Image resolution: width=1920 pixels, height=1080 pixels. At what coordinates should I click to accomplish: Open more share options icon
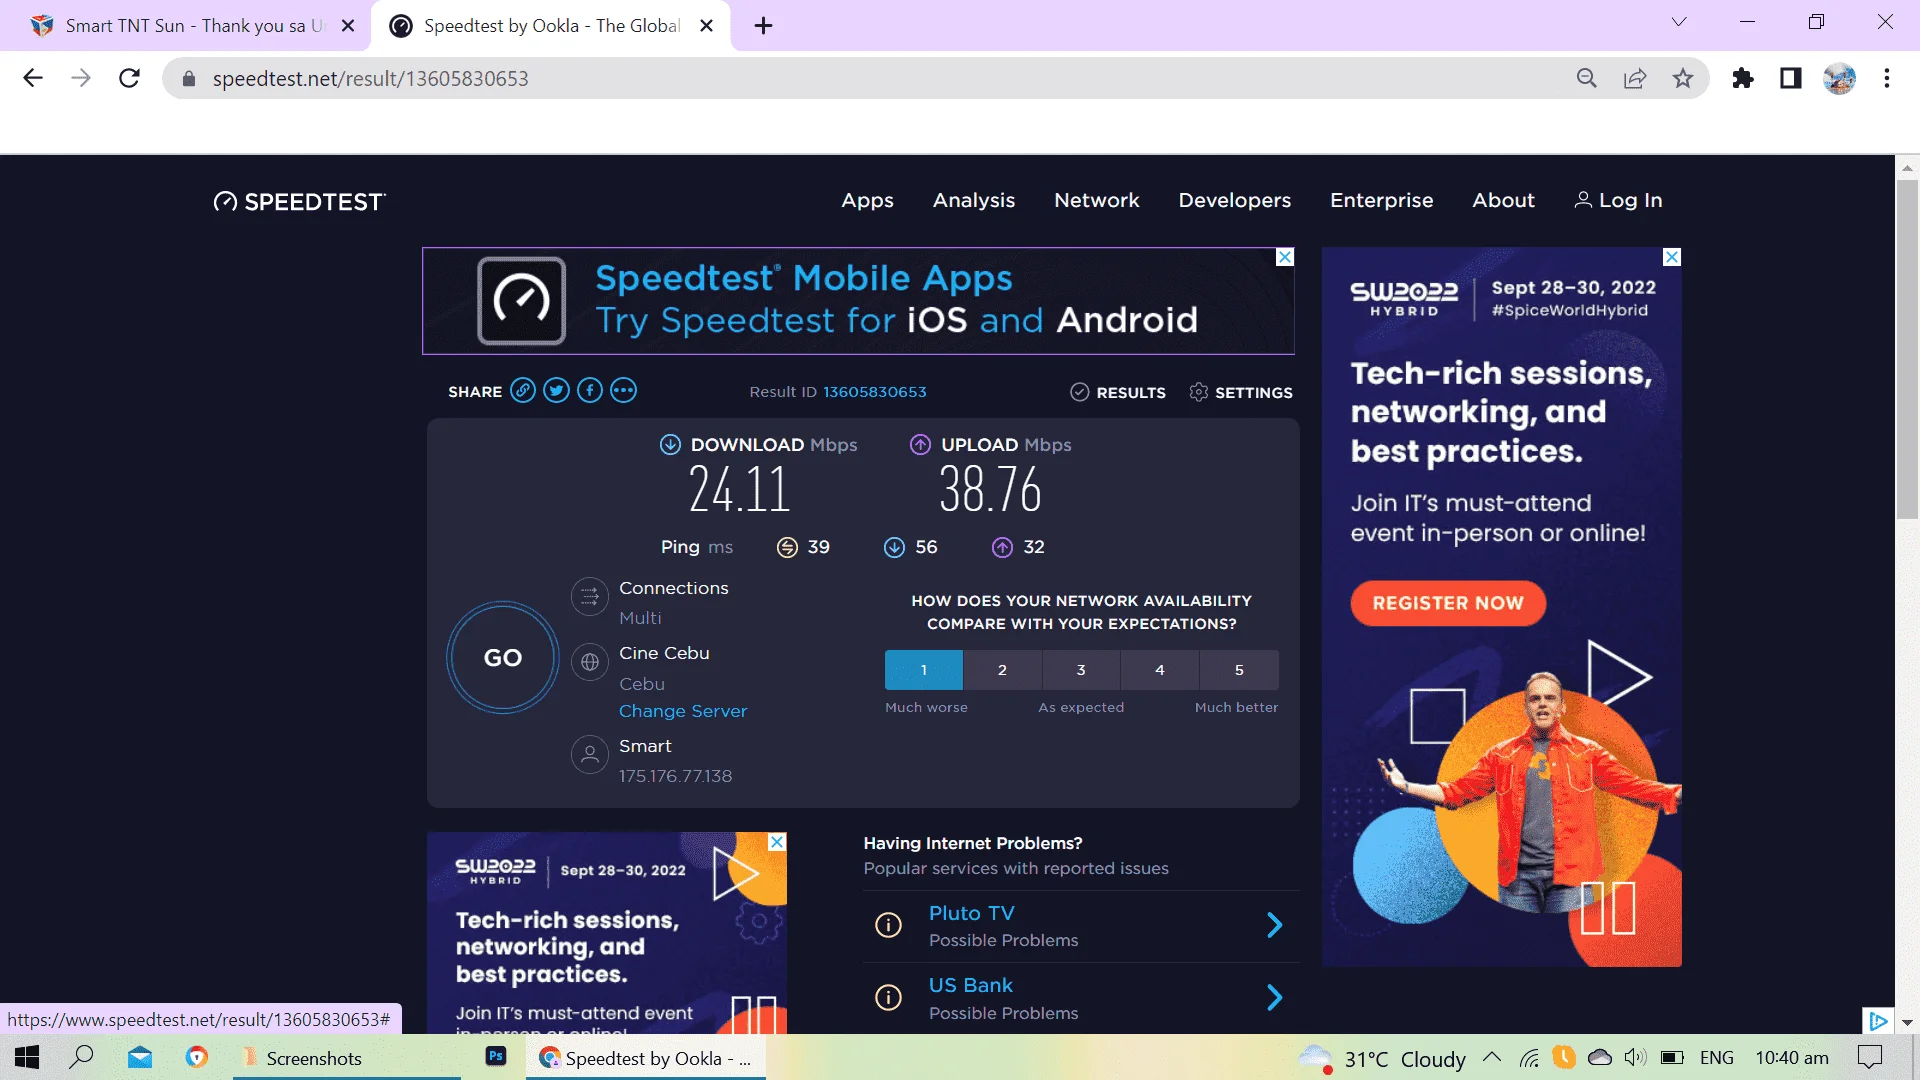[623, 391]
